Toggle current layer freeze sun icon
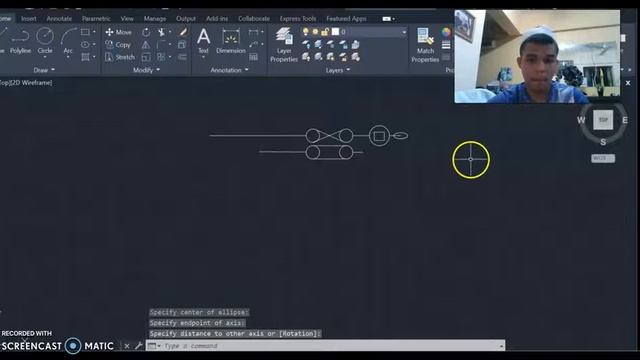The height and width of the screenshot is (360, 640). [x=315, y=31]
